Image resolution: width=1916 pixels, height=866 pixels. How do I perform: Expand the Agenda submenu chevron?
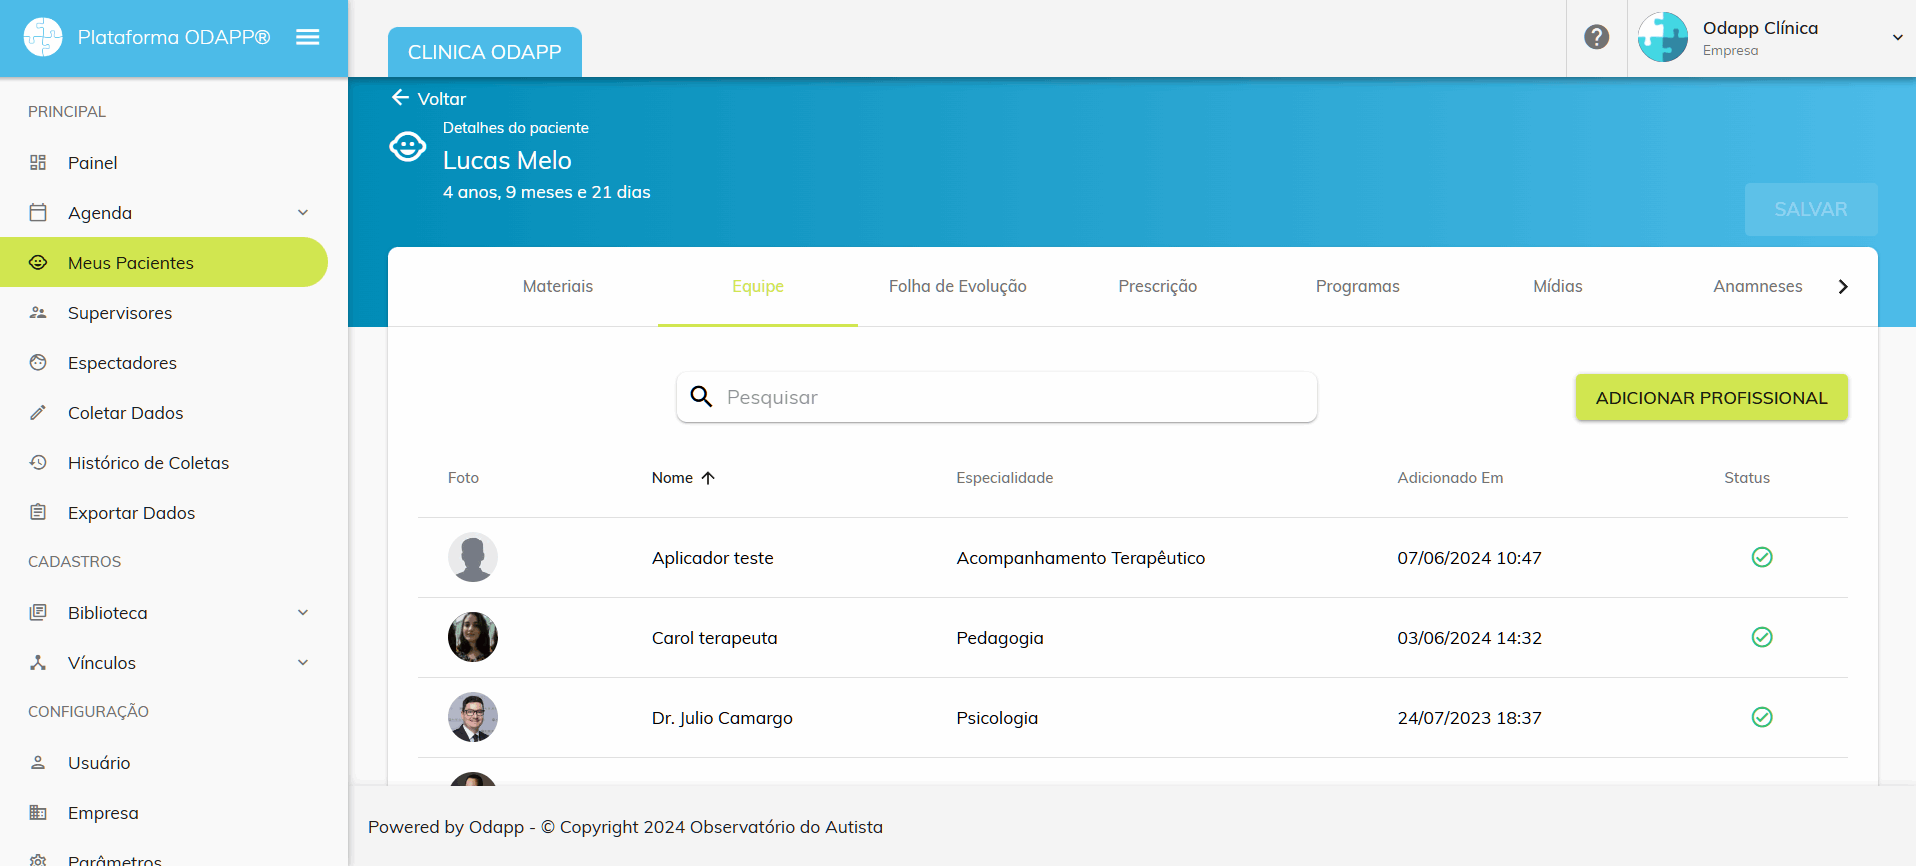[x=303, y=212]
